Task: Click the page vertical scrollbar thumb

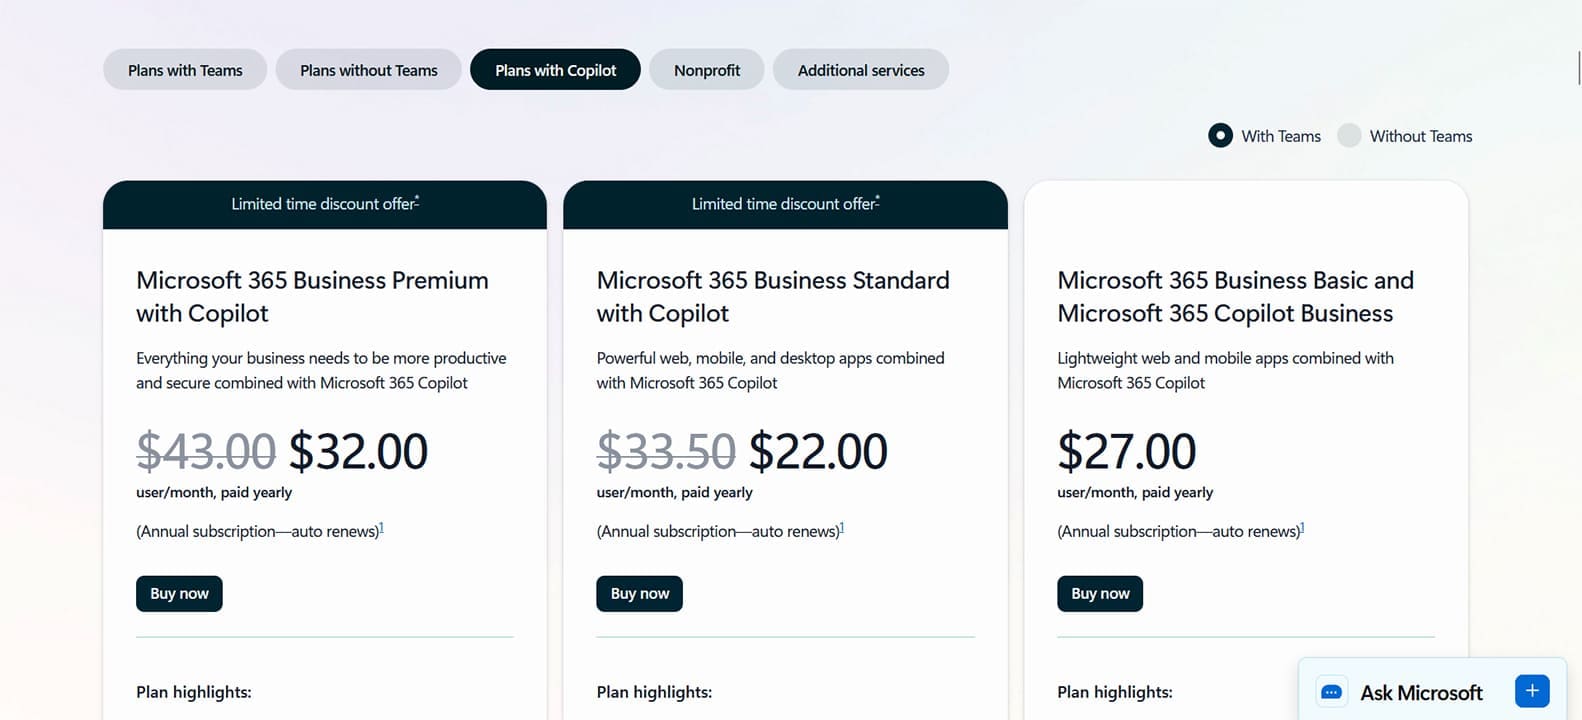Action: click(x=1578, y=67)
